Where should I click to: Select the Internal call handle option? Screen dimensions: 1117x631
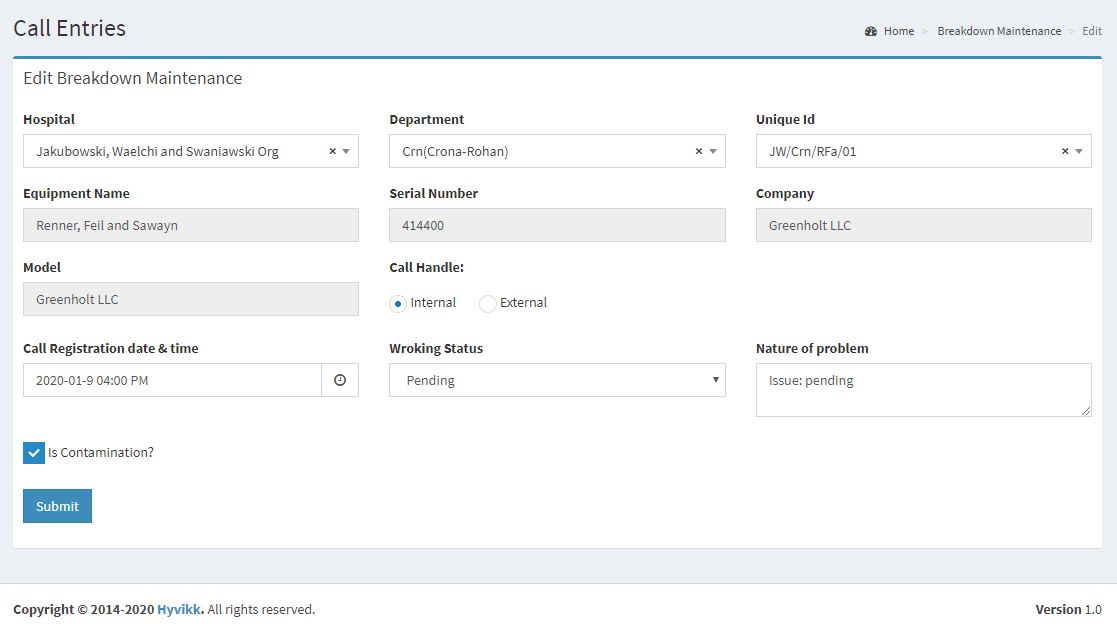pos(398,302)
